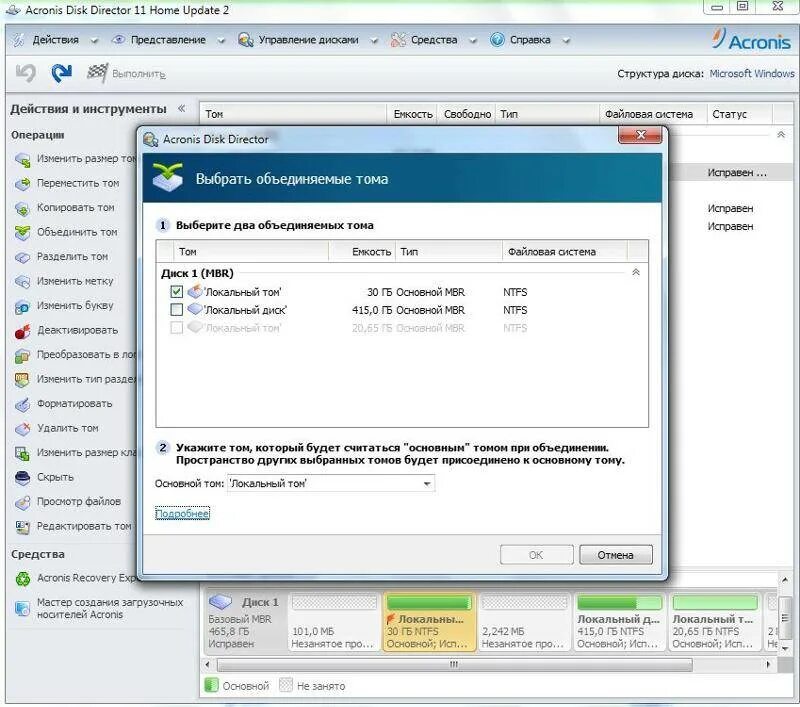This screenshot has height=707, width=800.
Task: Open the Действия menu dropdown arrow
Action: (x=94, y=41)
